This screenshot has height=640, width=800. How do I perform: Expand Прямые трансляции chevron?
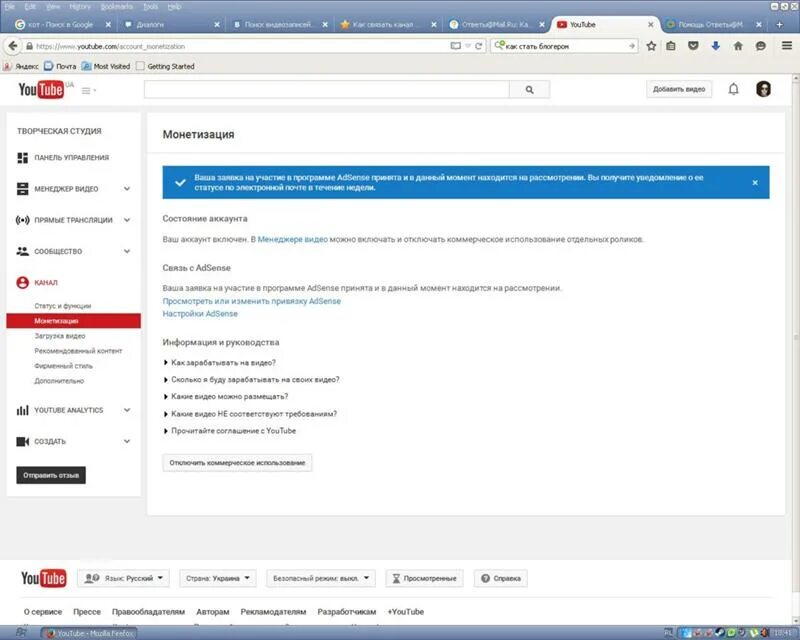tap(127, 220)
